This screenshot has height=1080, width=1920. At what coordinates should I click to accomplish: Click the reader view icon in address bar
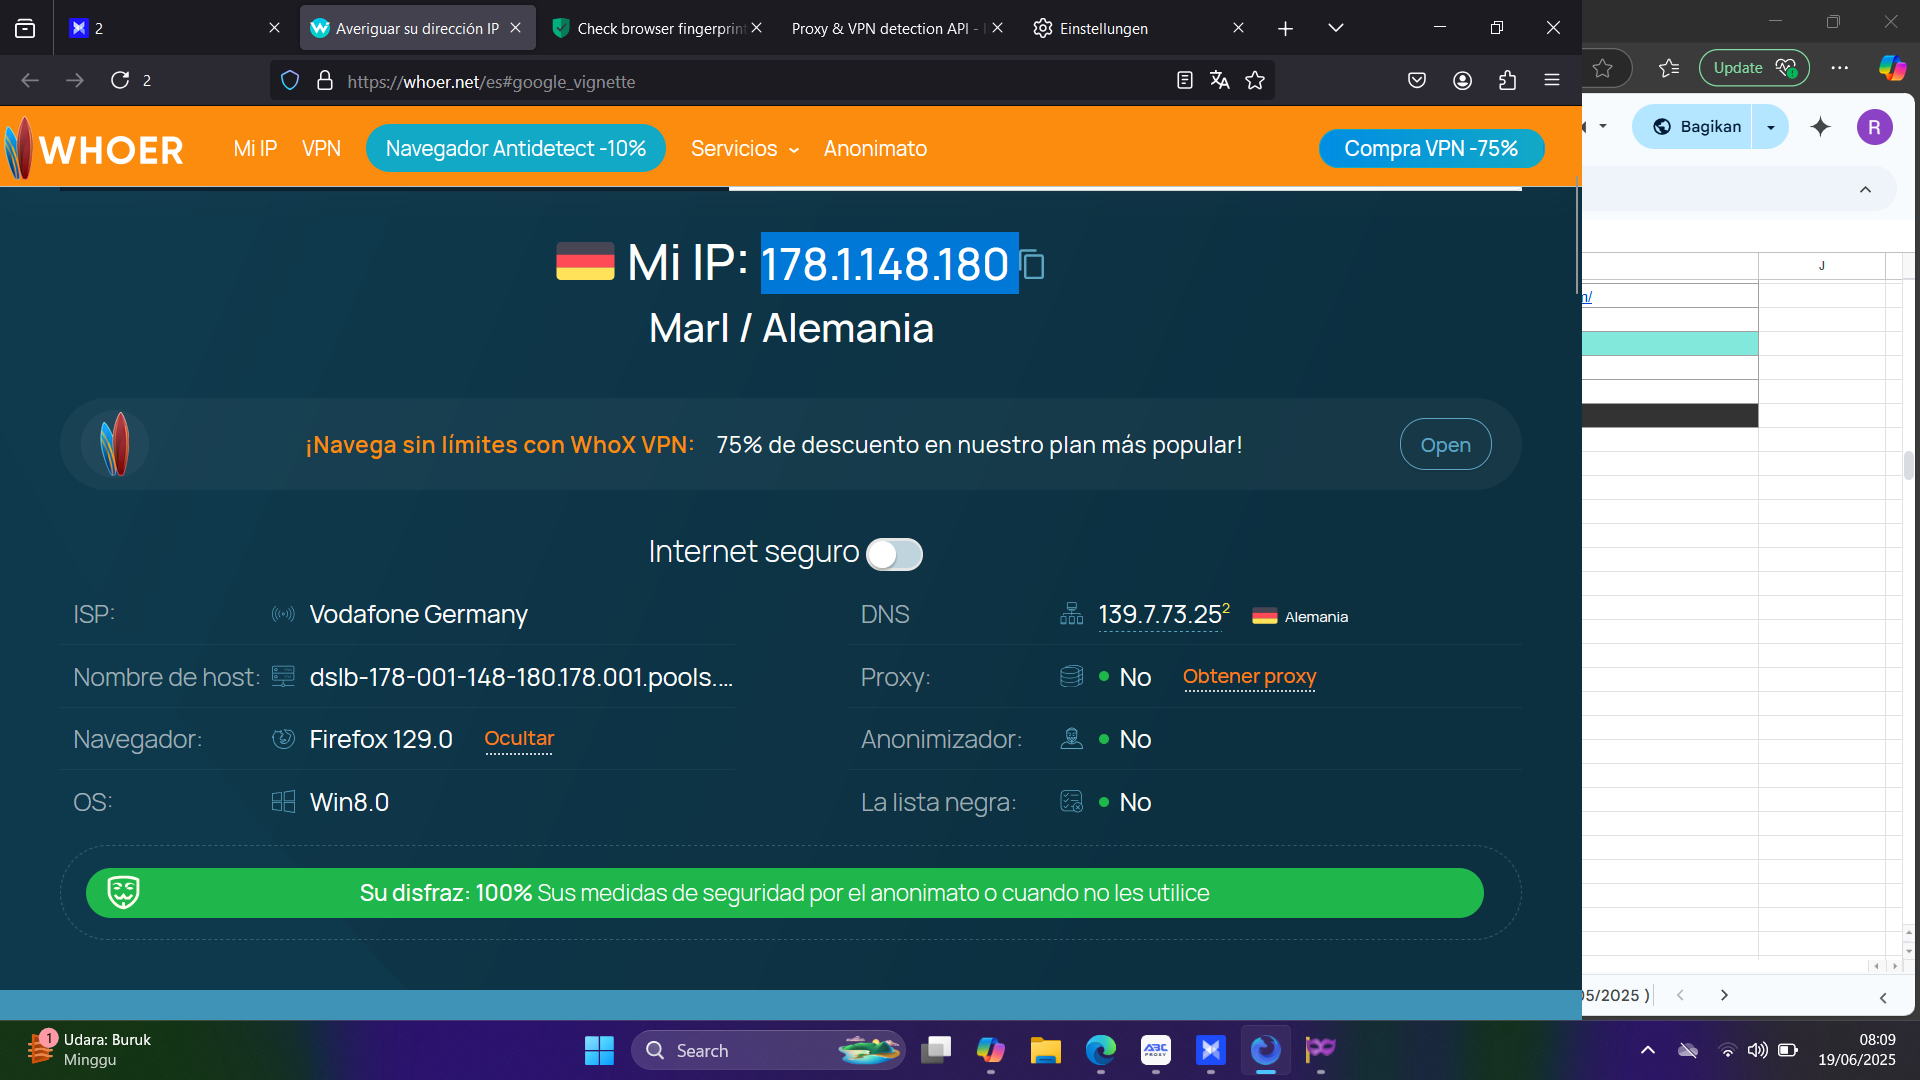(x=1185, y=81)
